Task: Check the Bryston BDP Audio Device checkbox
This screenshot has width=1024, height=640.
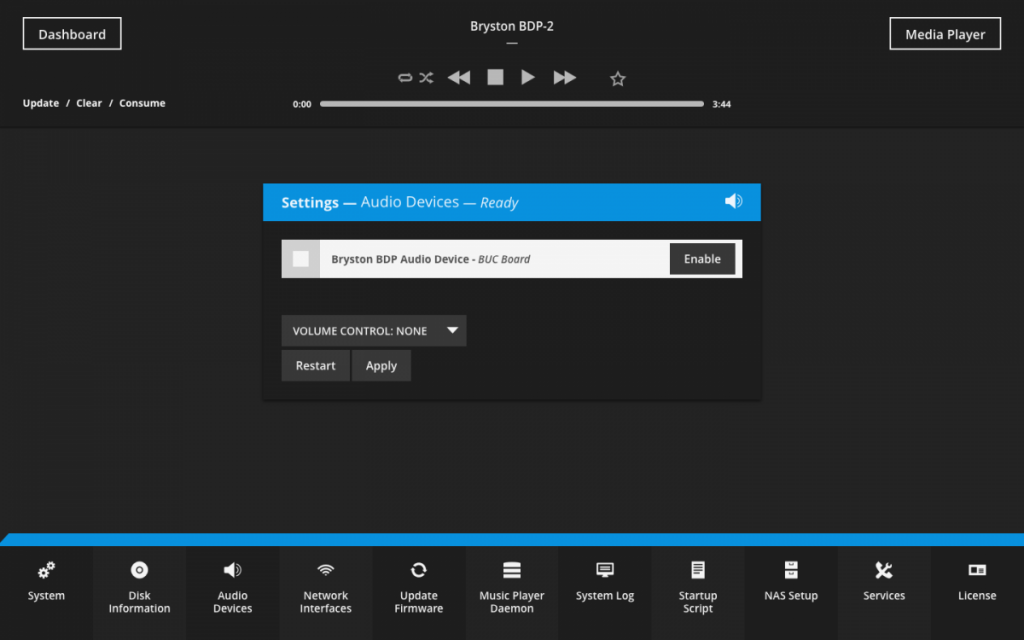Action: tap(301, 259)
